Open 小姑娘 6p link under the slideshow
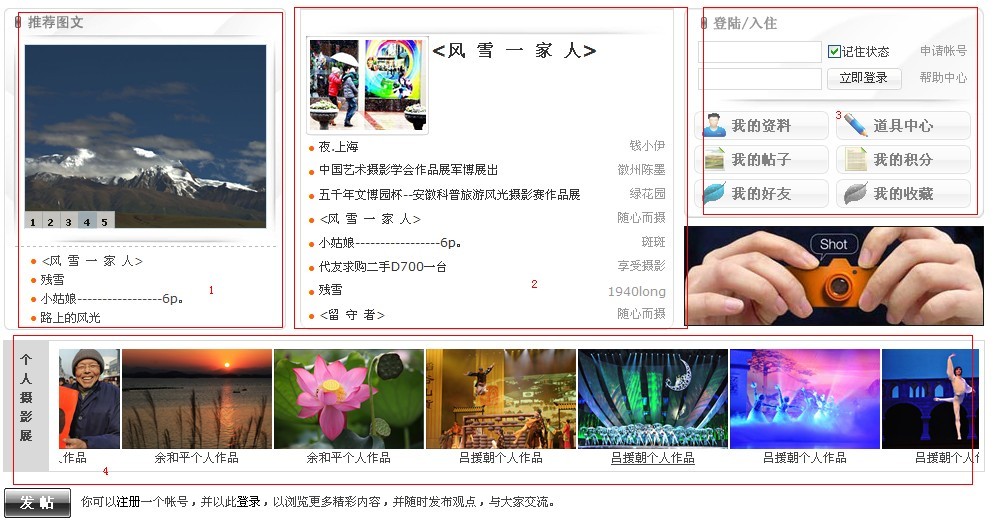997x526 pixels. pyautogui.click(x=112, y=298)
